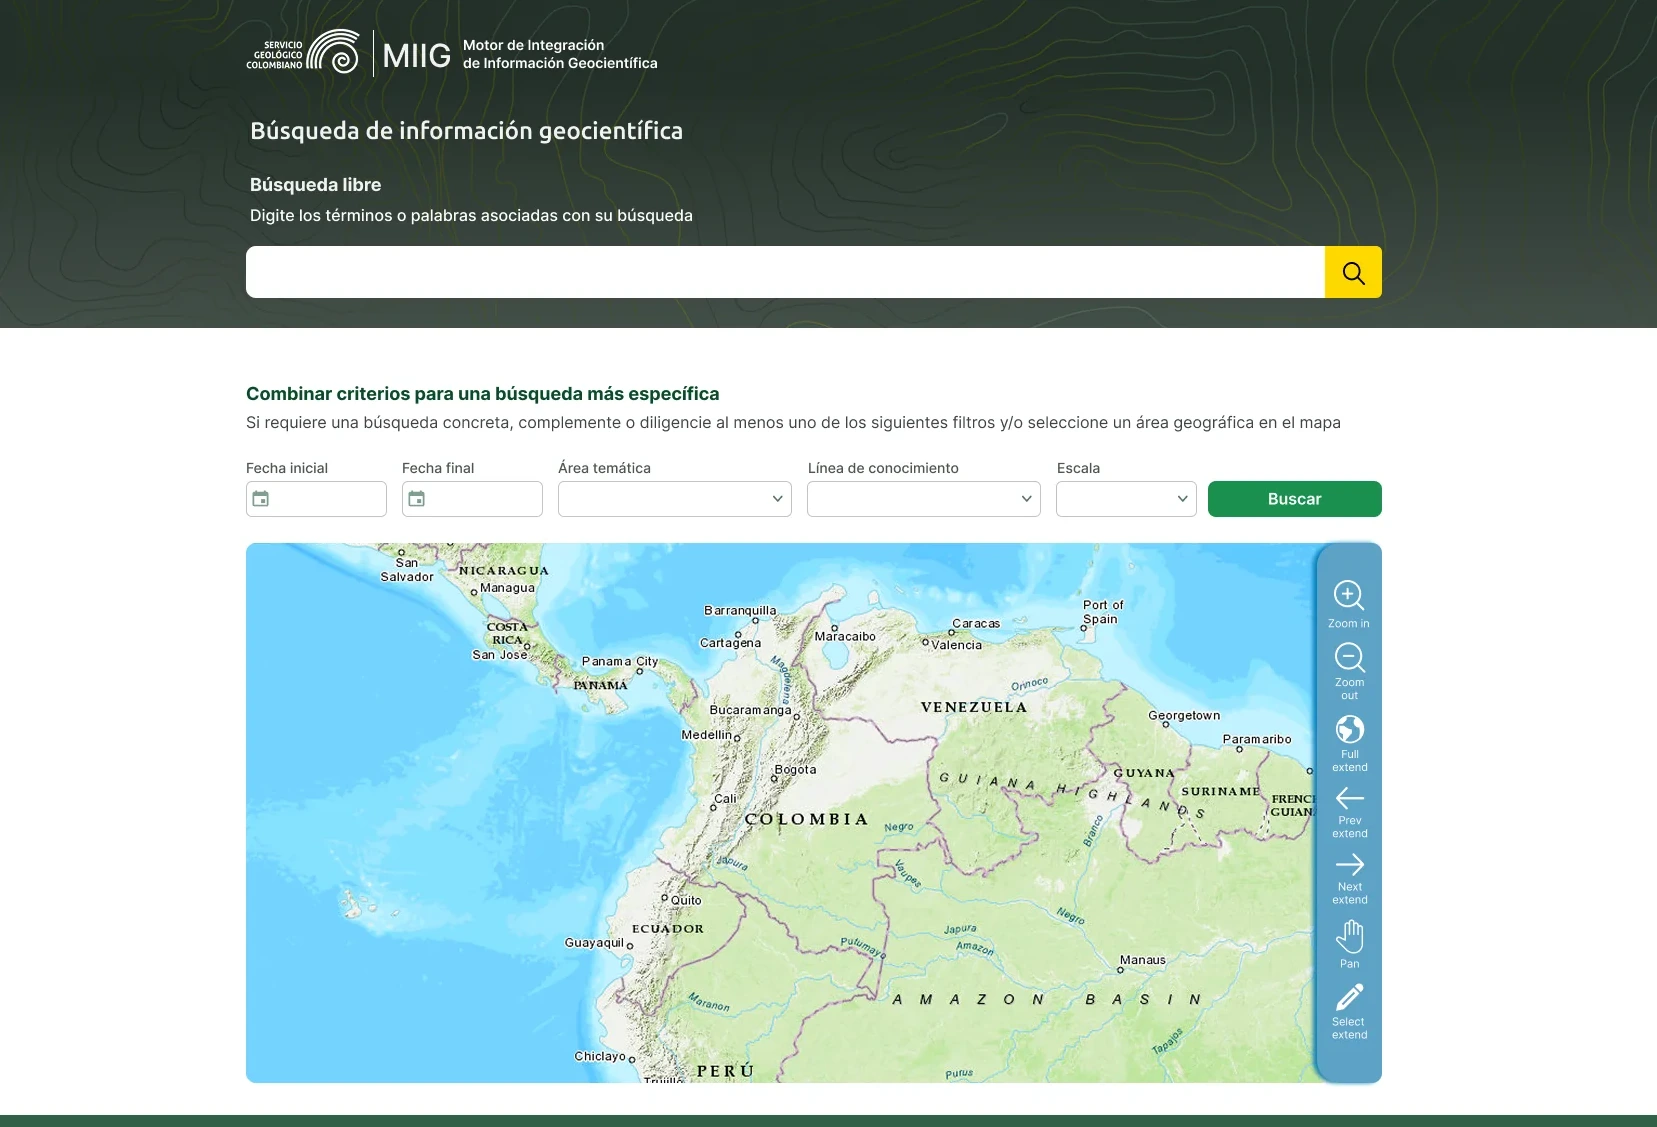Image resolution: width=1657 pixels, height=1127 pixels.
Task: Focus the Búsqueda libre search field
Action: (785, 272)
